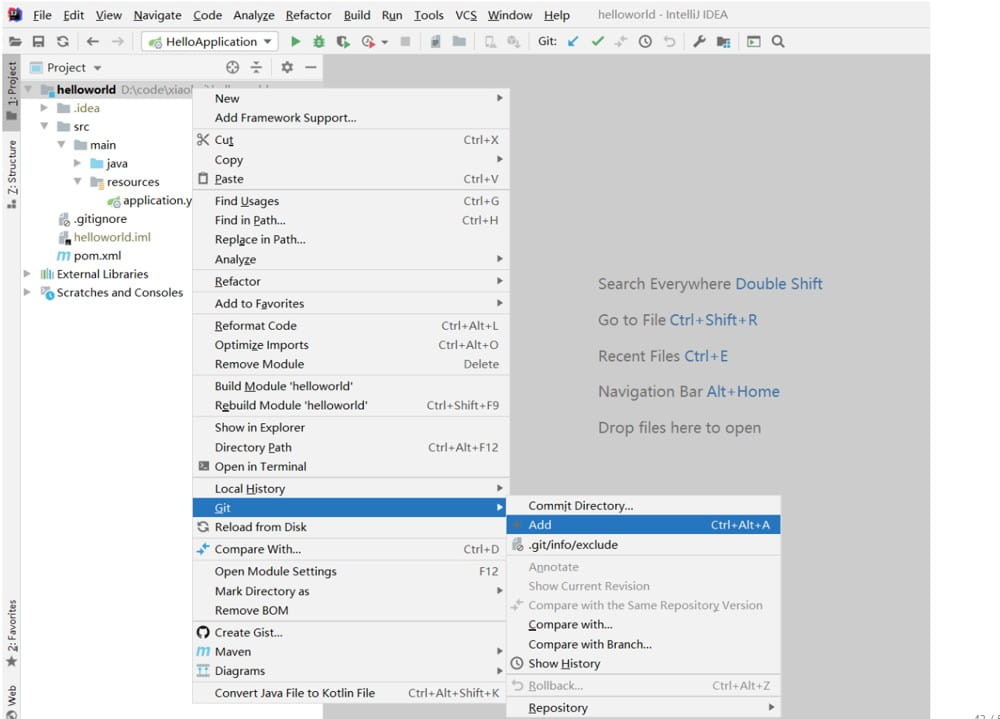Click the Run Anything terminal-window icon
The width and height of the screenshot is (1000, 719).
[754, 41]
